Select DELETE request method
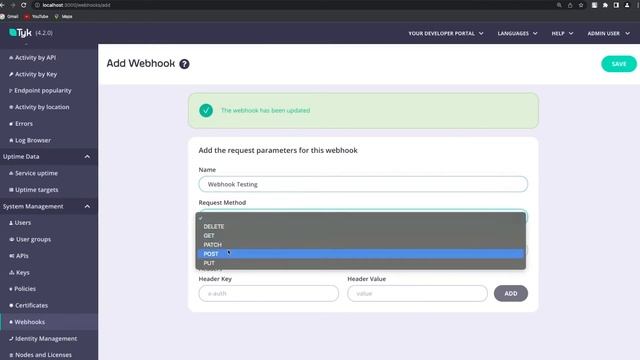Viewport: 640px width, 360px height. tap(361, 227)
